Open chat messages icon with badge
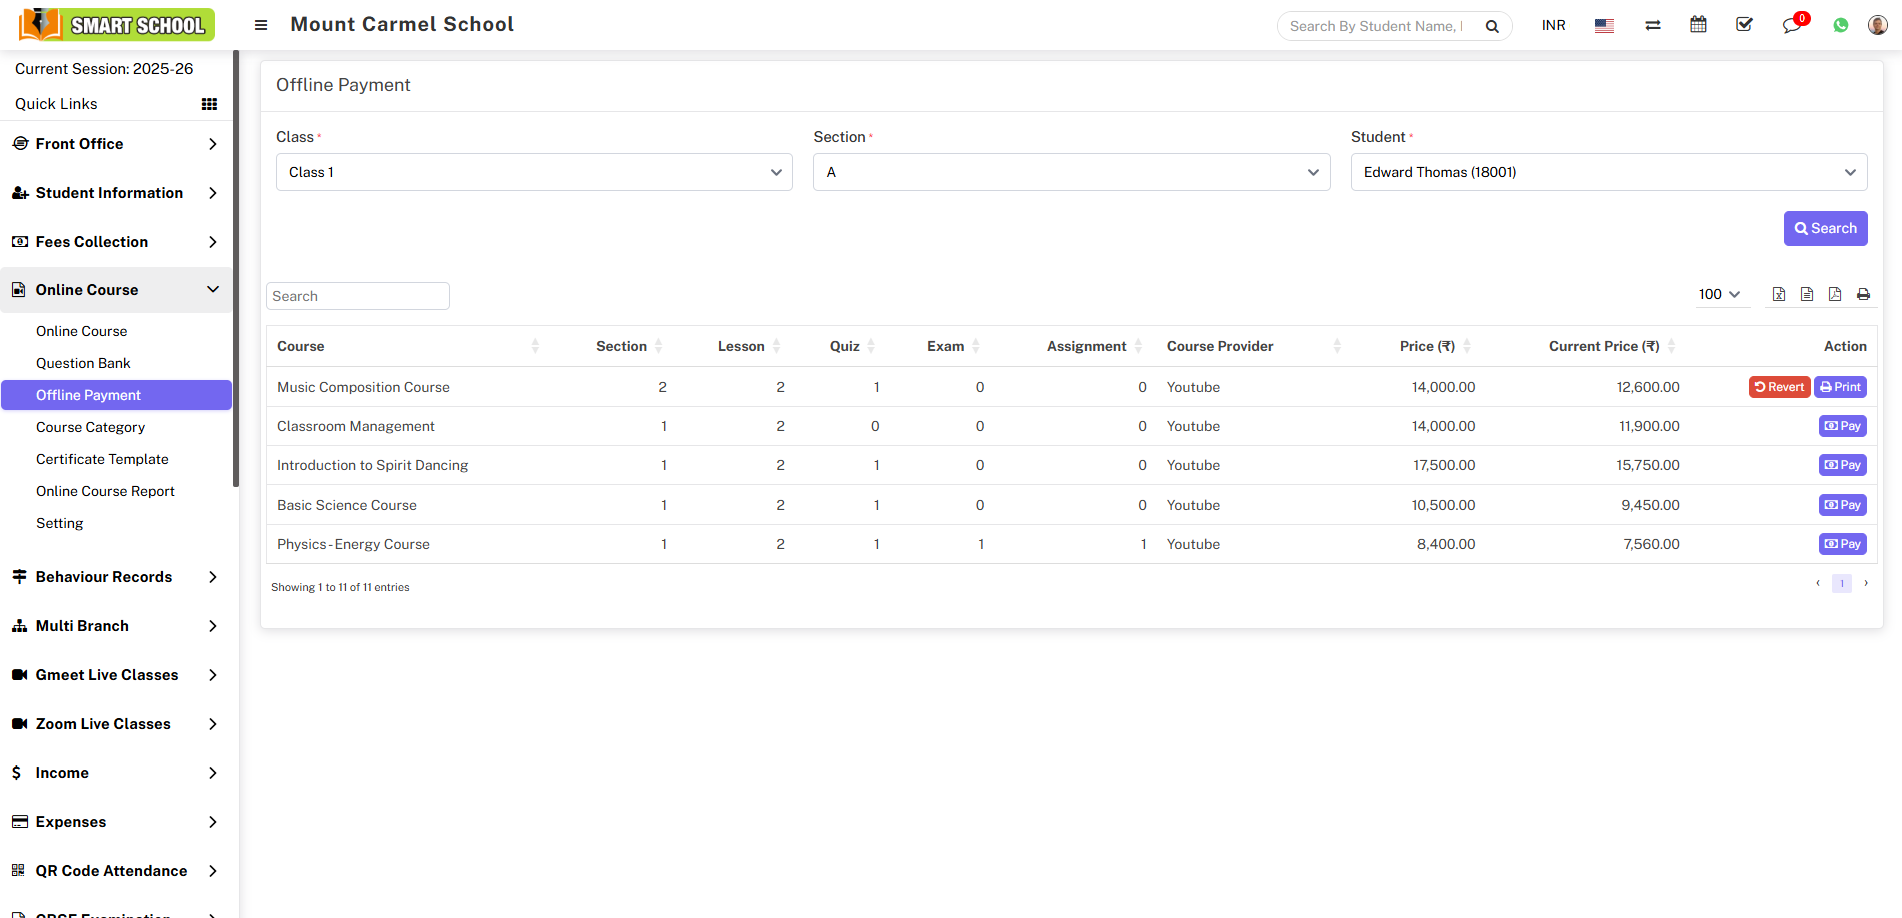The image size is (1902, 918). pyautogui.click(x=1791, y=25)
